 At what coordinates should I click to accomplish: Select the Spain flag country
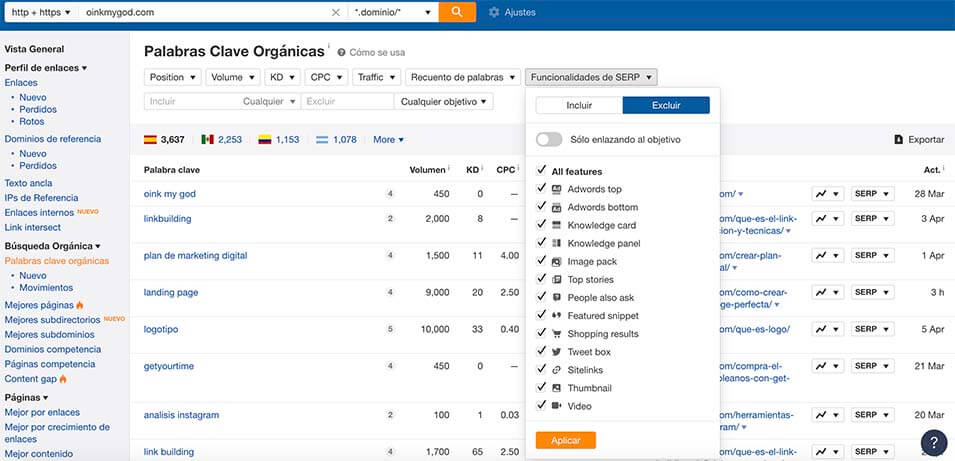150,139
